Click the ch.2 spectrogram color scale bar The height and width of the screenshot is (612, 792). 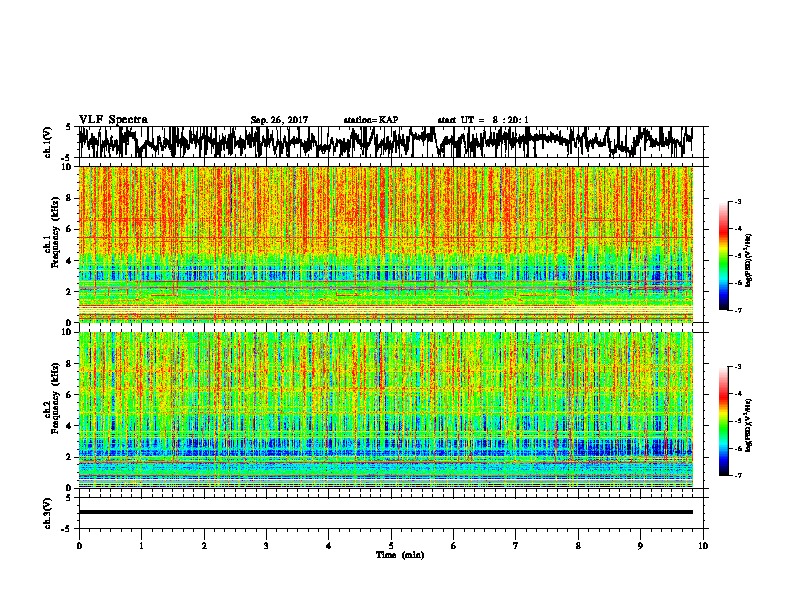pos(723,421)
